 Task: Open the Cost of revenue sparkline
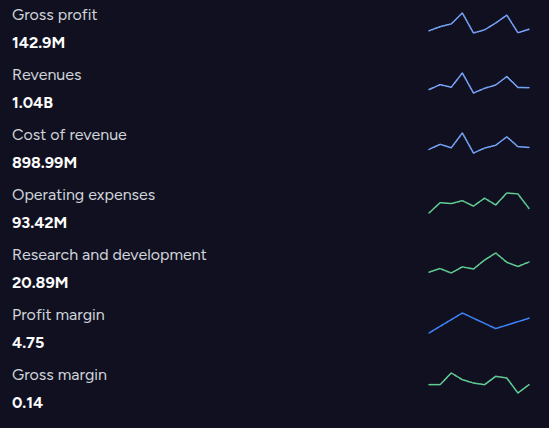pyautogui.click(x=479, y=143)
